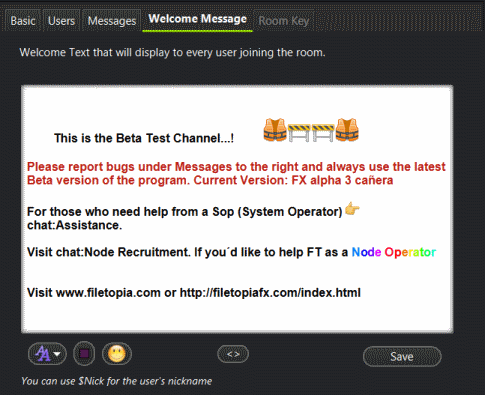Click the pointing hand emoticon
This screenshot has width=485, height=395.
(x=352, y=209)
